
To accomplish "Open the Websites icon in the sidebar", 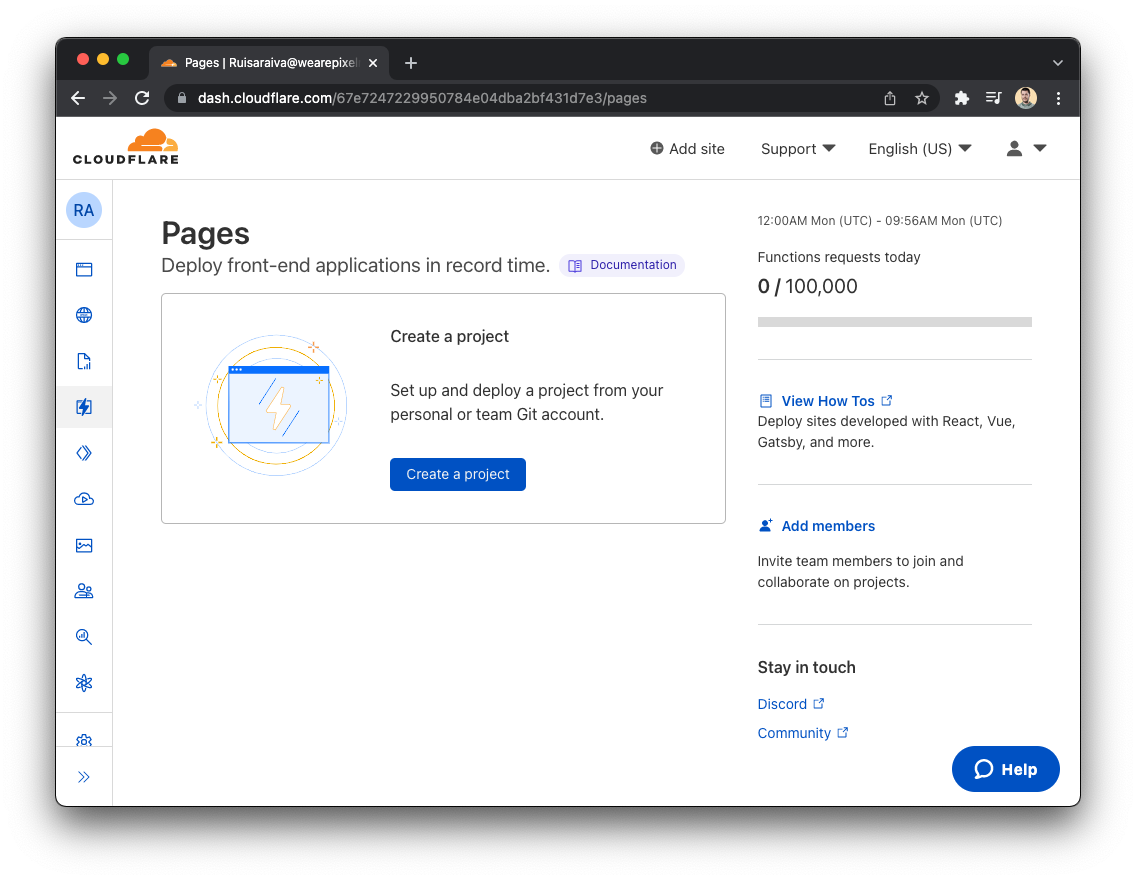I will coord(84,270).
